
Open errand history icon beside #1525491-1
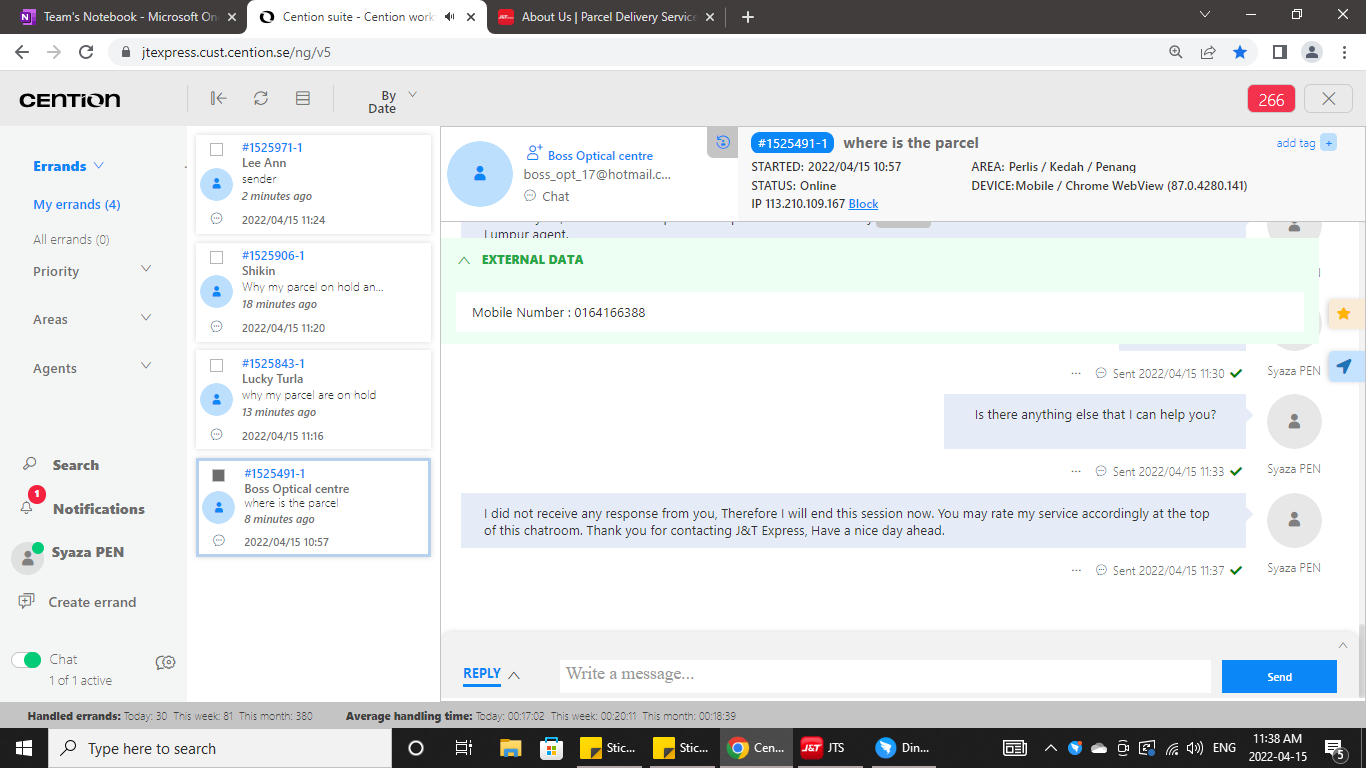(x=722, y=142)
